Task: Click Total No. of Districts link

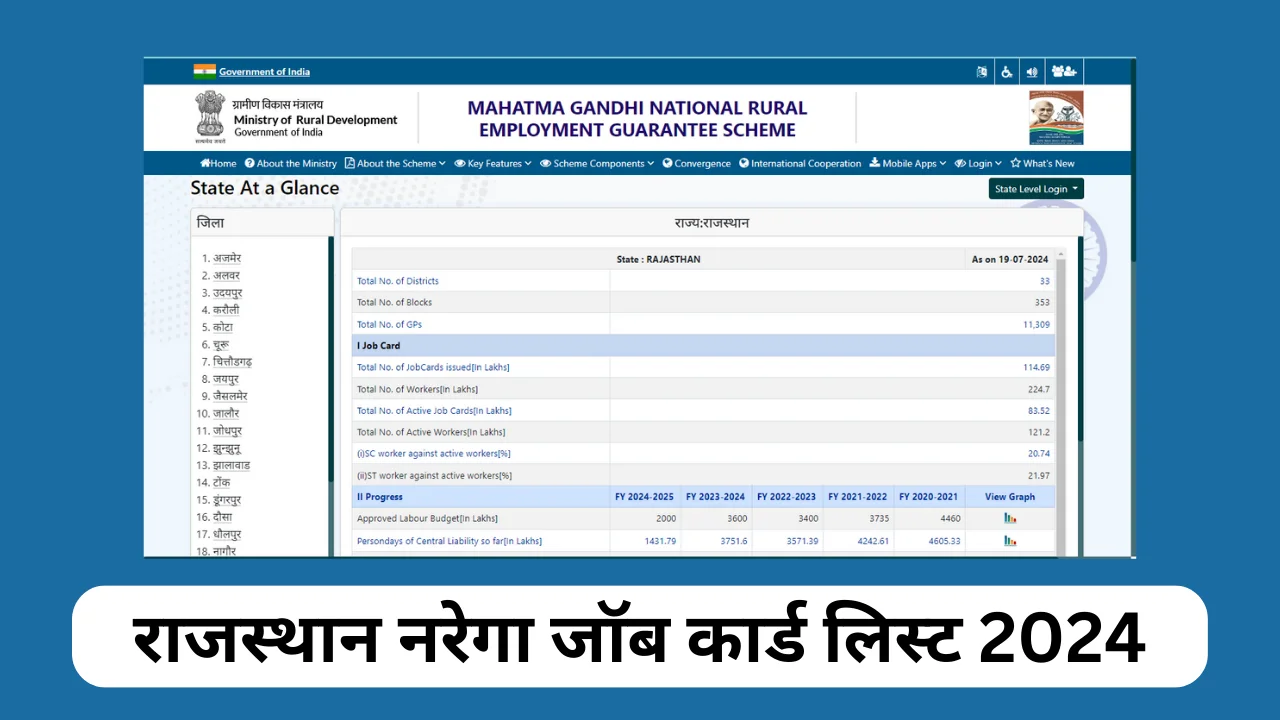Action: coord(398,281)
